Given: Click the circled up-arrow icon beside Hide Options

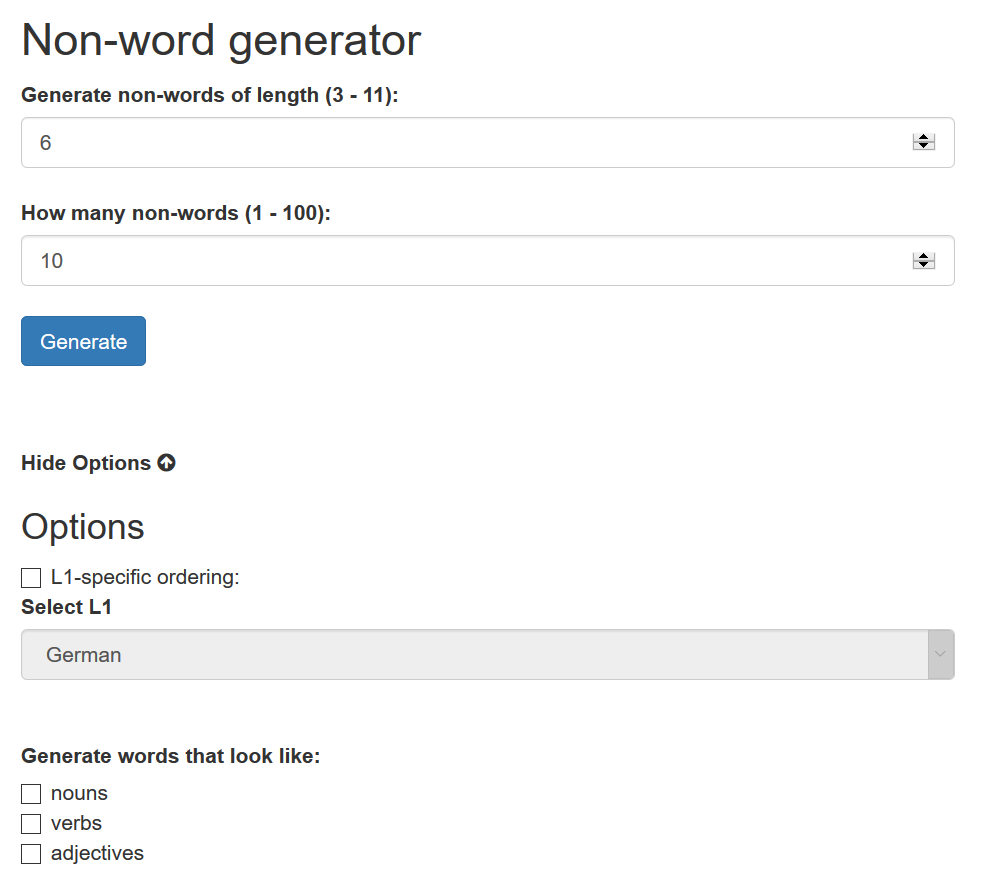Looking at the screenshot, I should pos(167,463).
